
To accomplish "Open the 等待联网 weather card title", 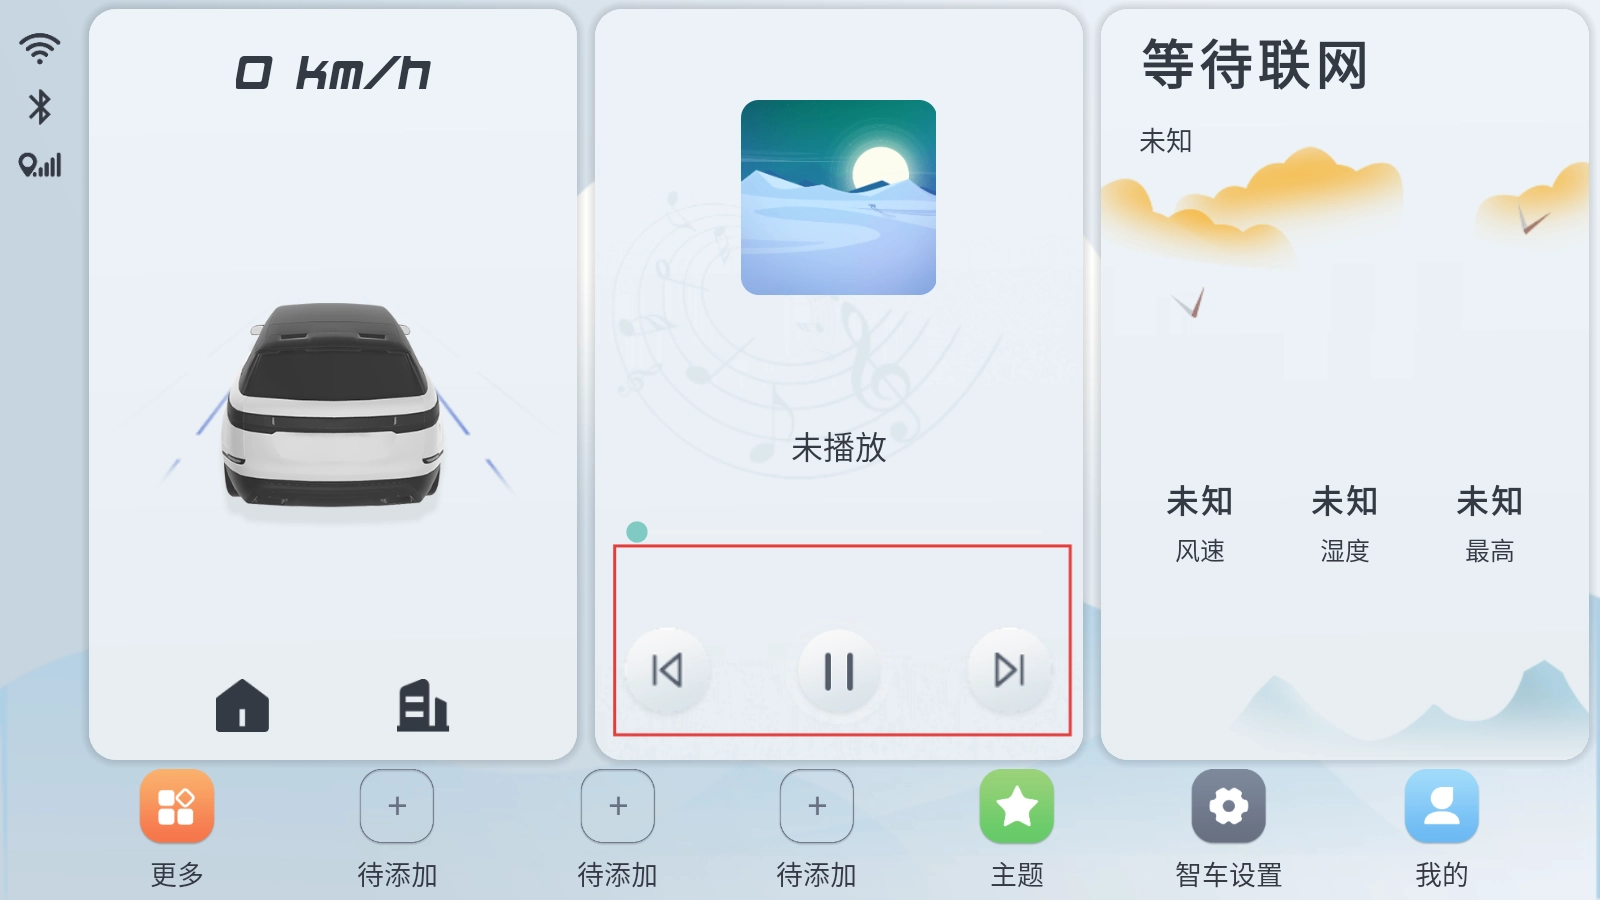I will (1255, 65).
